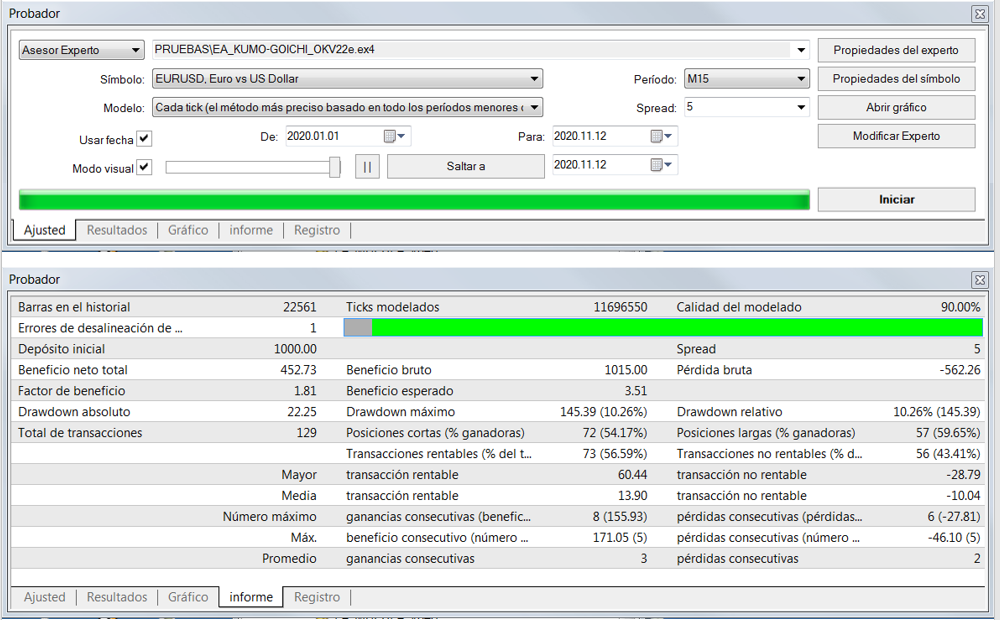Pause the visual test with the pause button
The width and height of the screenshot is (1000, 620).
[x=367, y=166]
